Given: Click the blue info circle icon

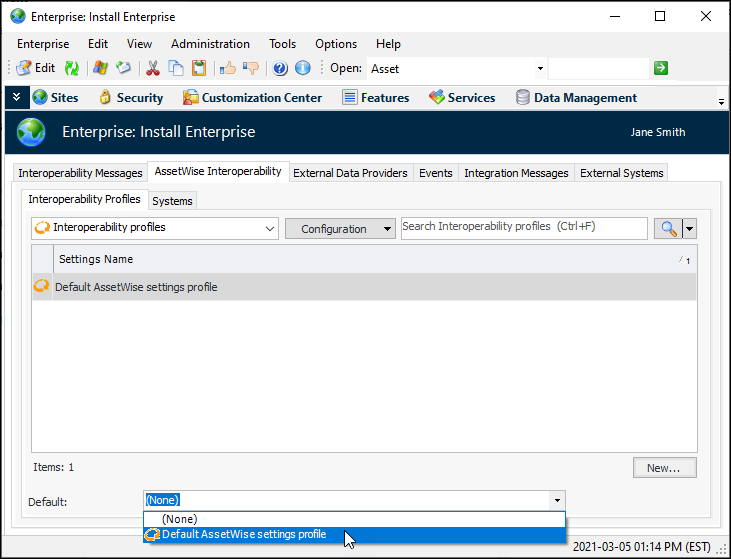Looking at the screenshot, I should point(303,69).
